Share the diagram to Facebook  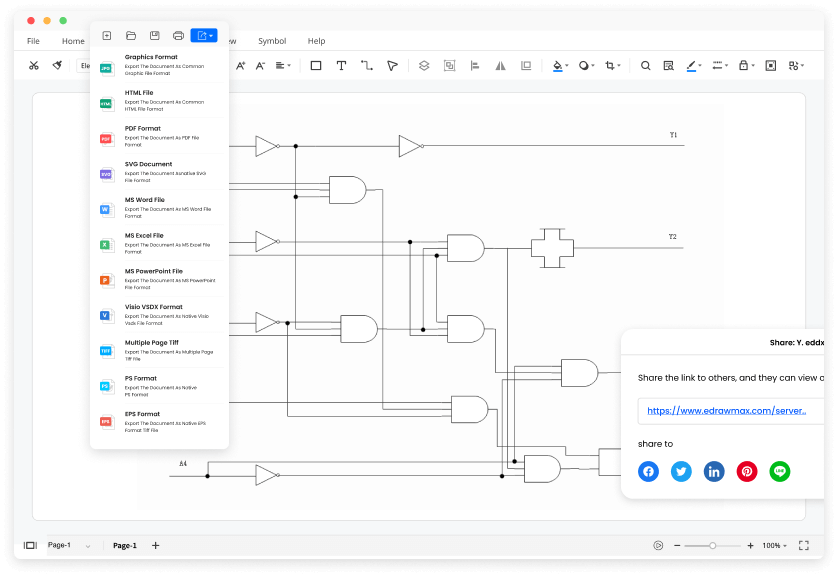[x=648, y=471]
